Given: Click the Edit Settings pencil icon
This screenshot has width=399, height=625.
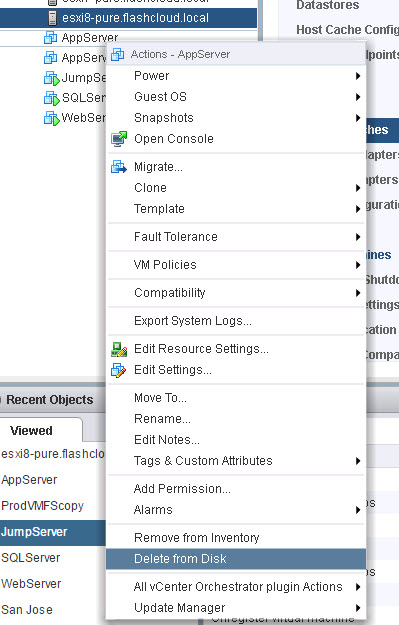Looking at the screenshot, I should click(x=118, y=370).
